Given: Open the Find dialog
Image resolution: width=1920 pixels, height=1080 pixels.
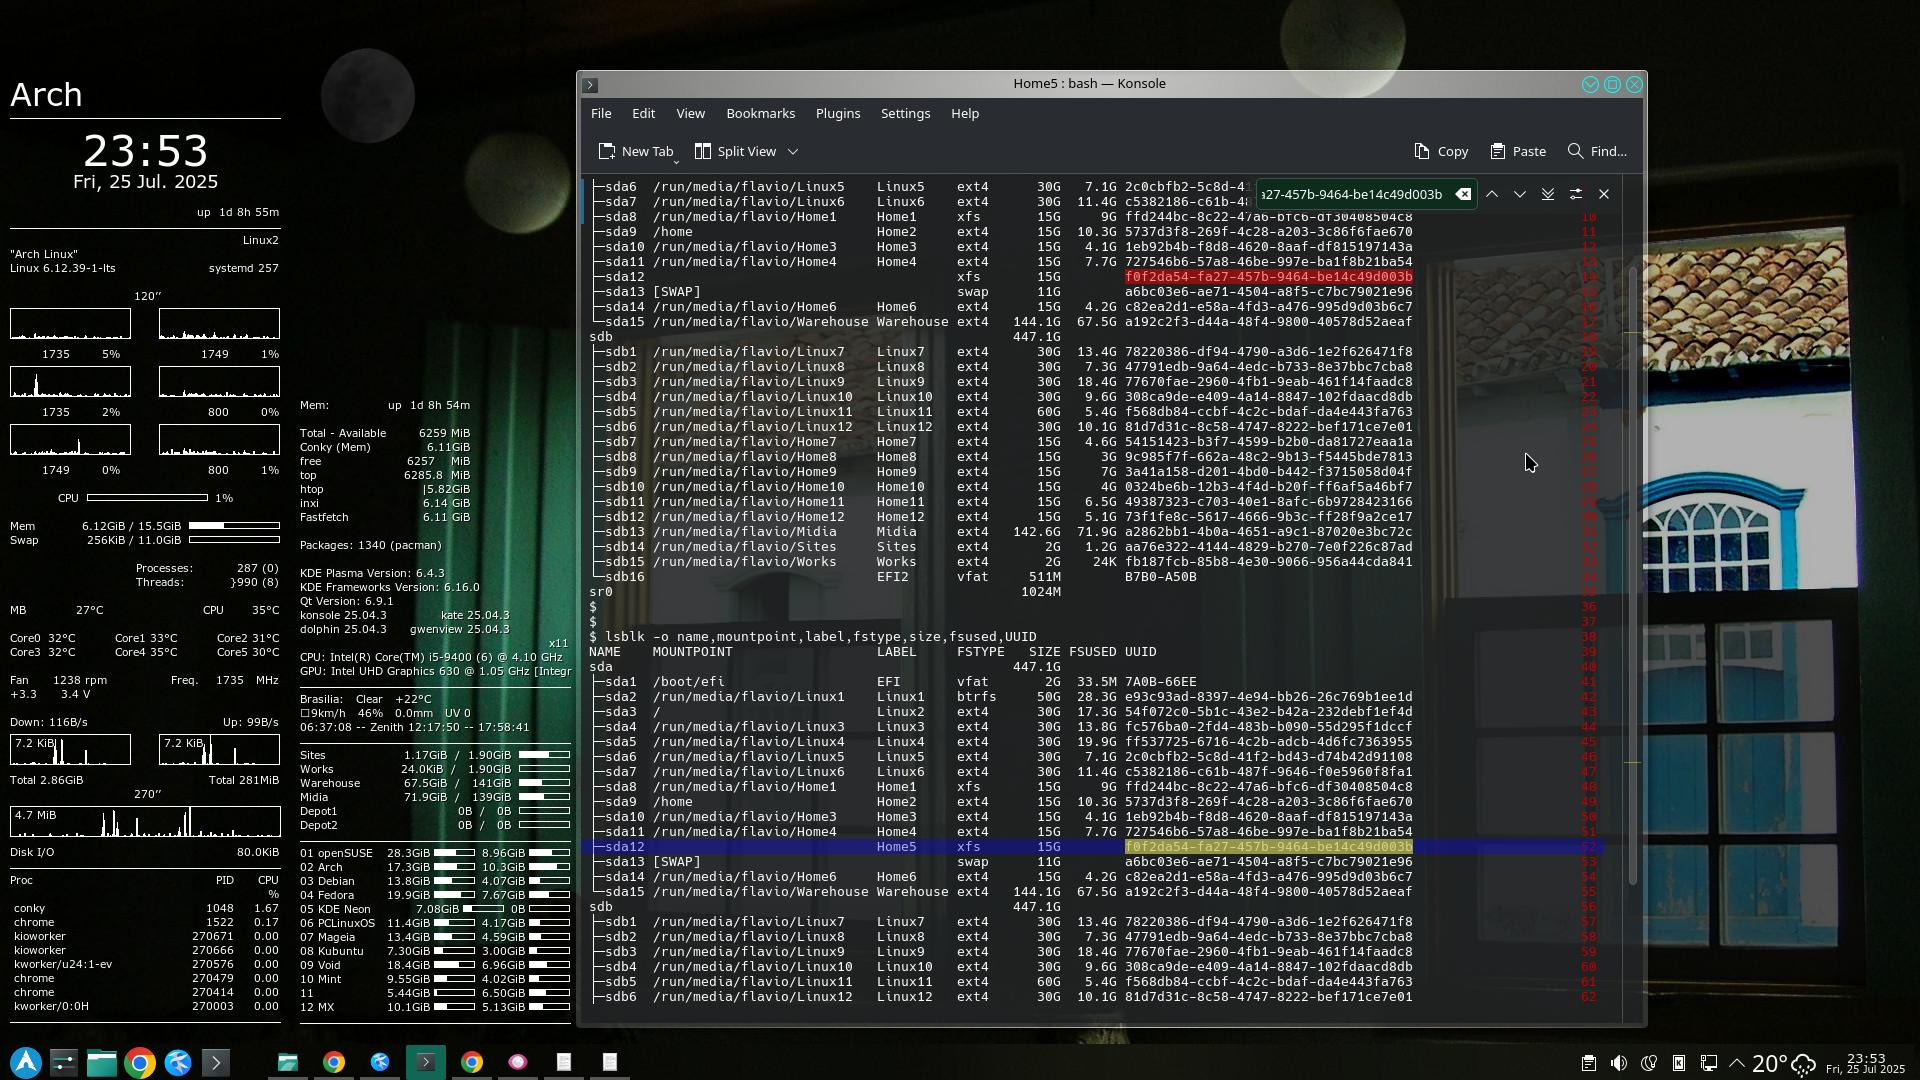Looking at the screenshot, I should pos(1597,151).
